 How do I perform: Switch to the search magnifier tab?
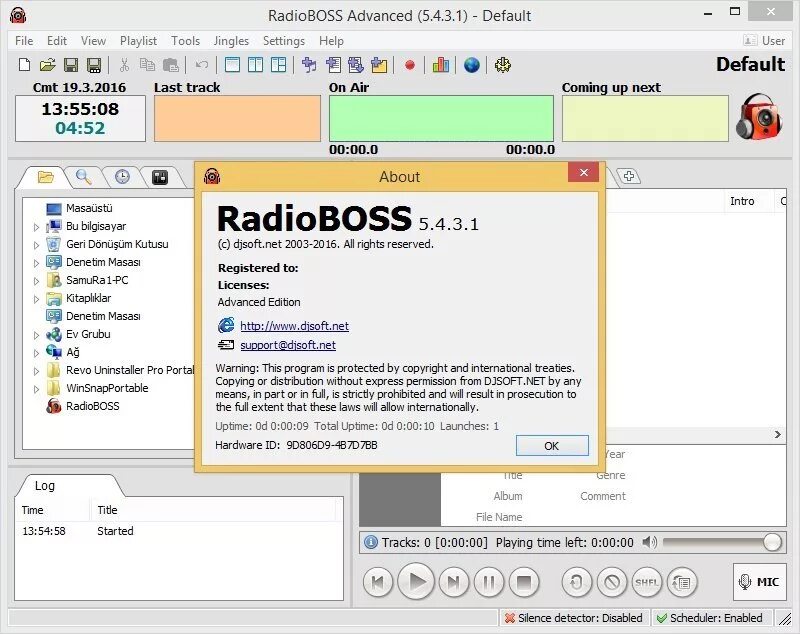point(83,177)
